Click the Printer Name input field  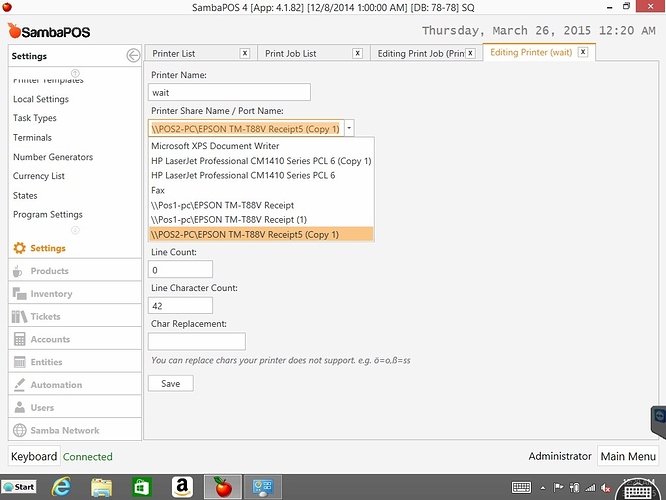pos(229,92)
